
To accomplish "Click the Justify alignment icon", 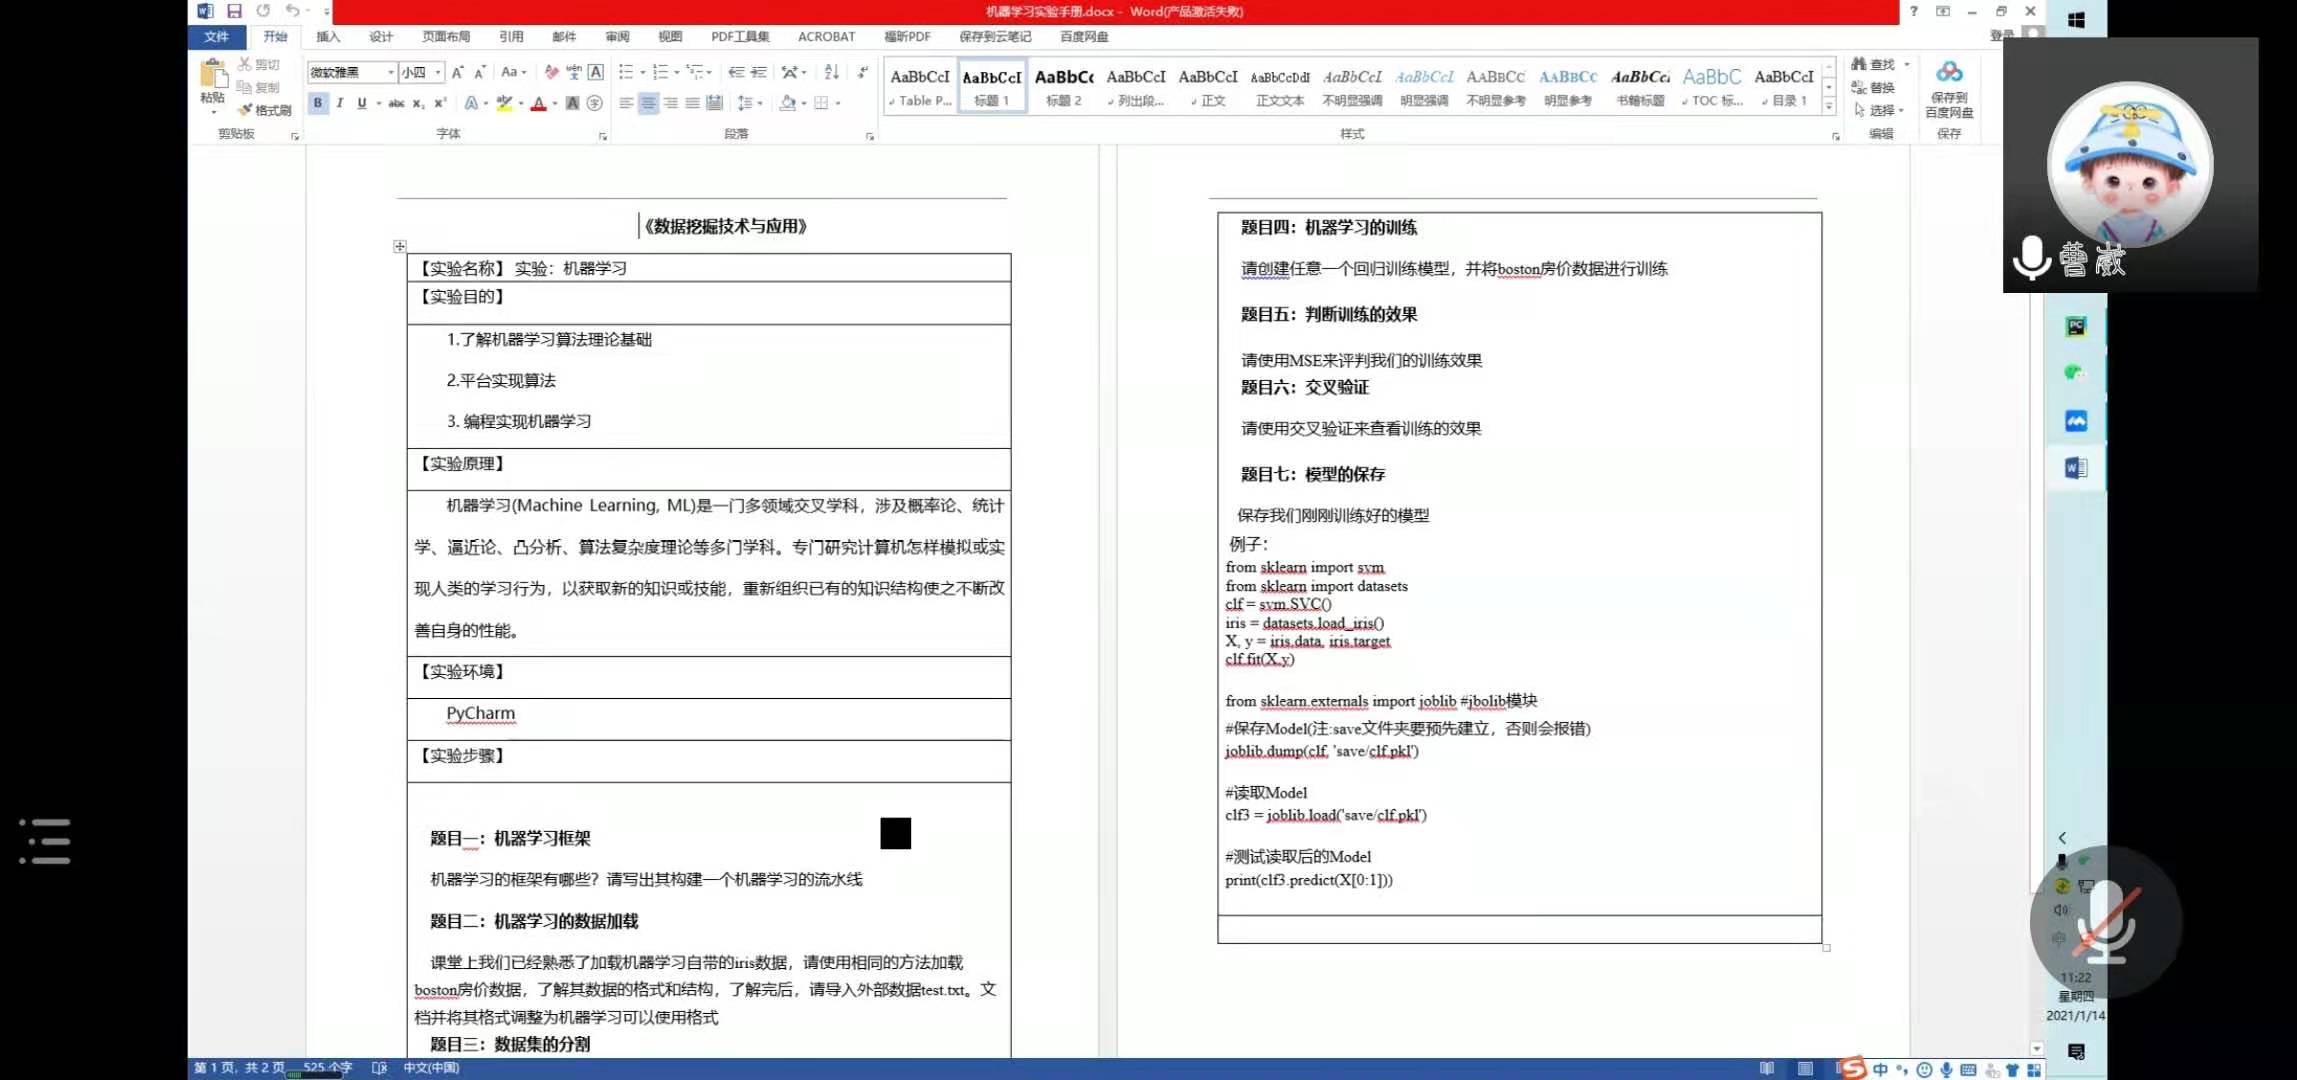I will (692, 103).
